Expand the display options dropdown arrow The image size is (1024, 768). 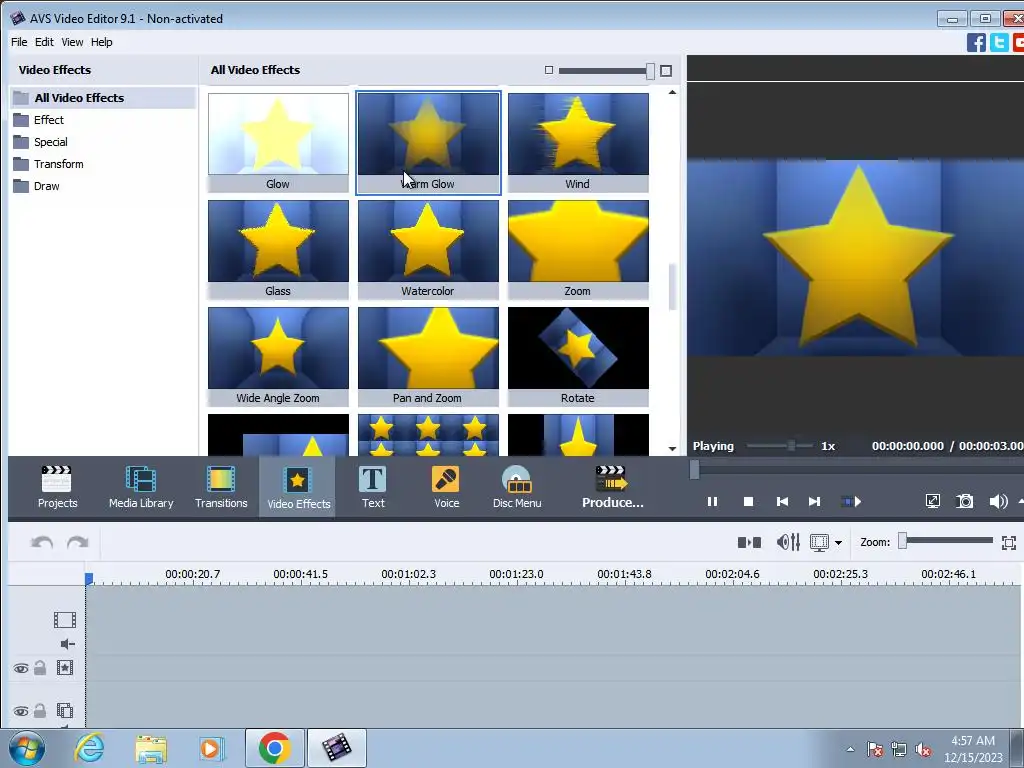point(839,543)
